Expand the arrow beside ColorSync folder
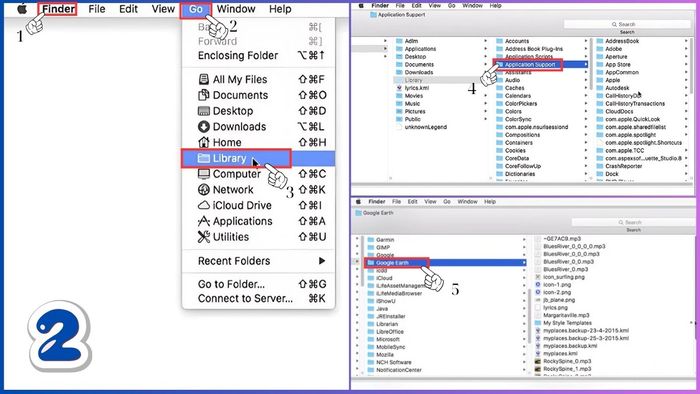Image resolution: width=700 pixels, height=394 pixels. pos(586,119)
